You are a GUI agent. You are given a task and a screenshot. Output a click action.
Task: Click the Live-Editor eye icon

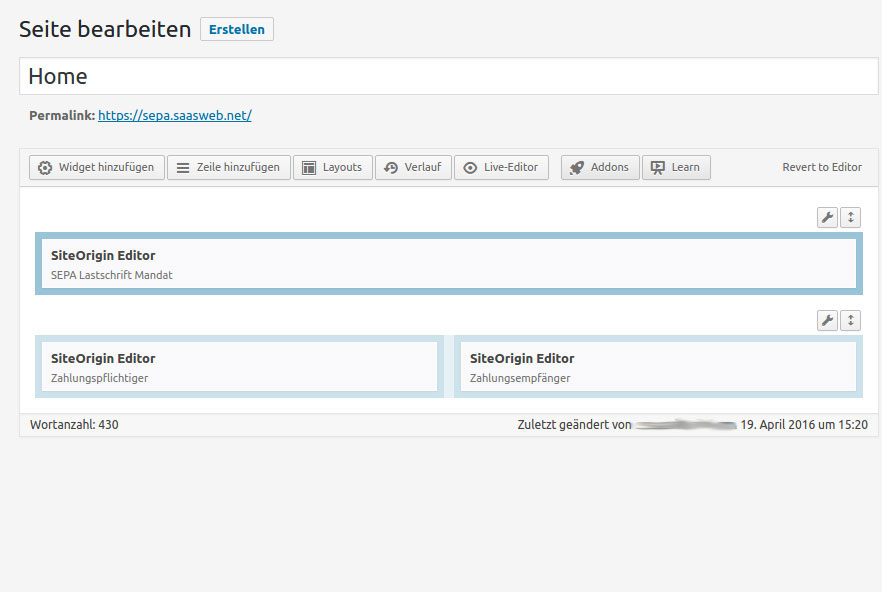tap(470, 168)
